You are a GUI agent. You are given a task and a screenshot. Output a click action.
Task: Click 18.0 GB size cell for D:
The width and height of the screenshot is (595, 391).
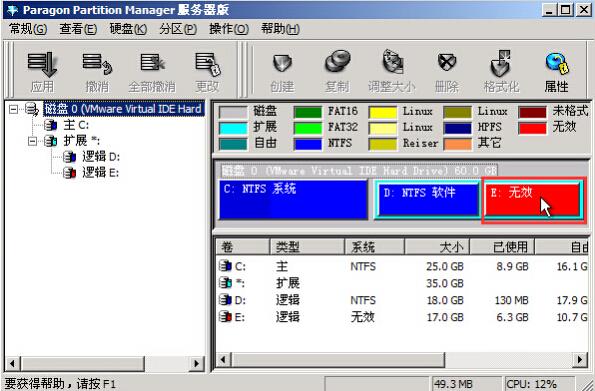point(445,300)
